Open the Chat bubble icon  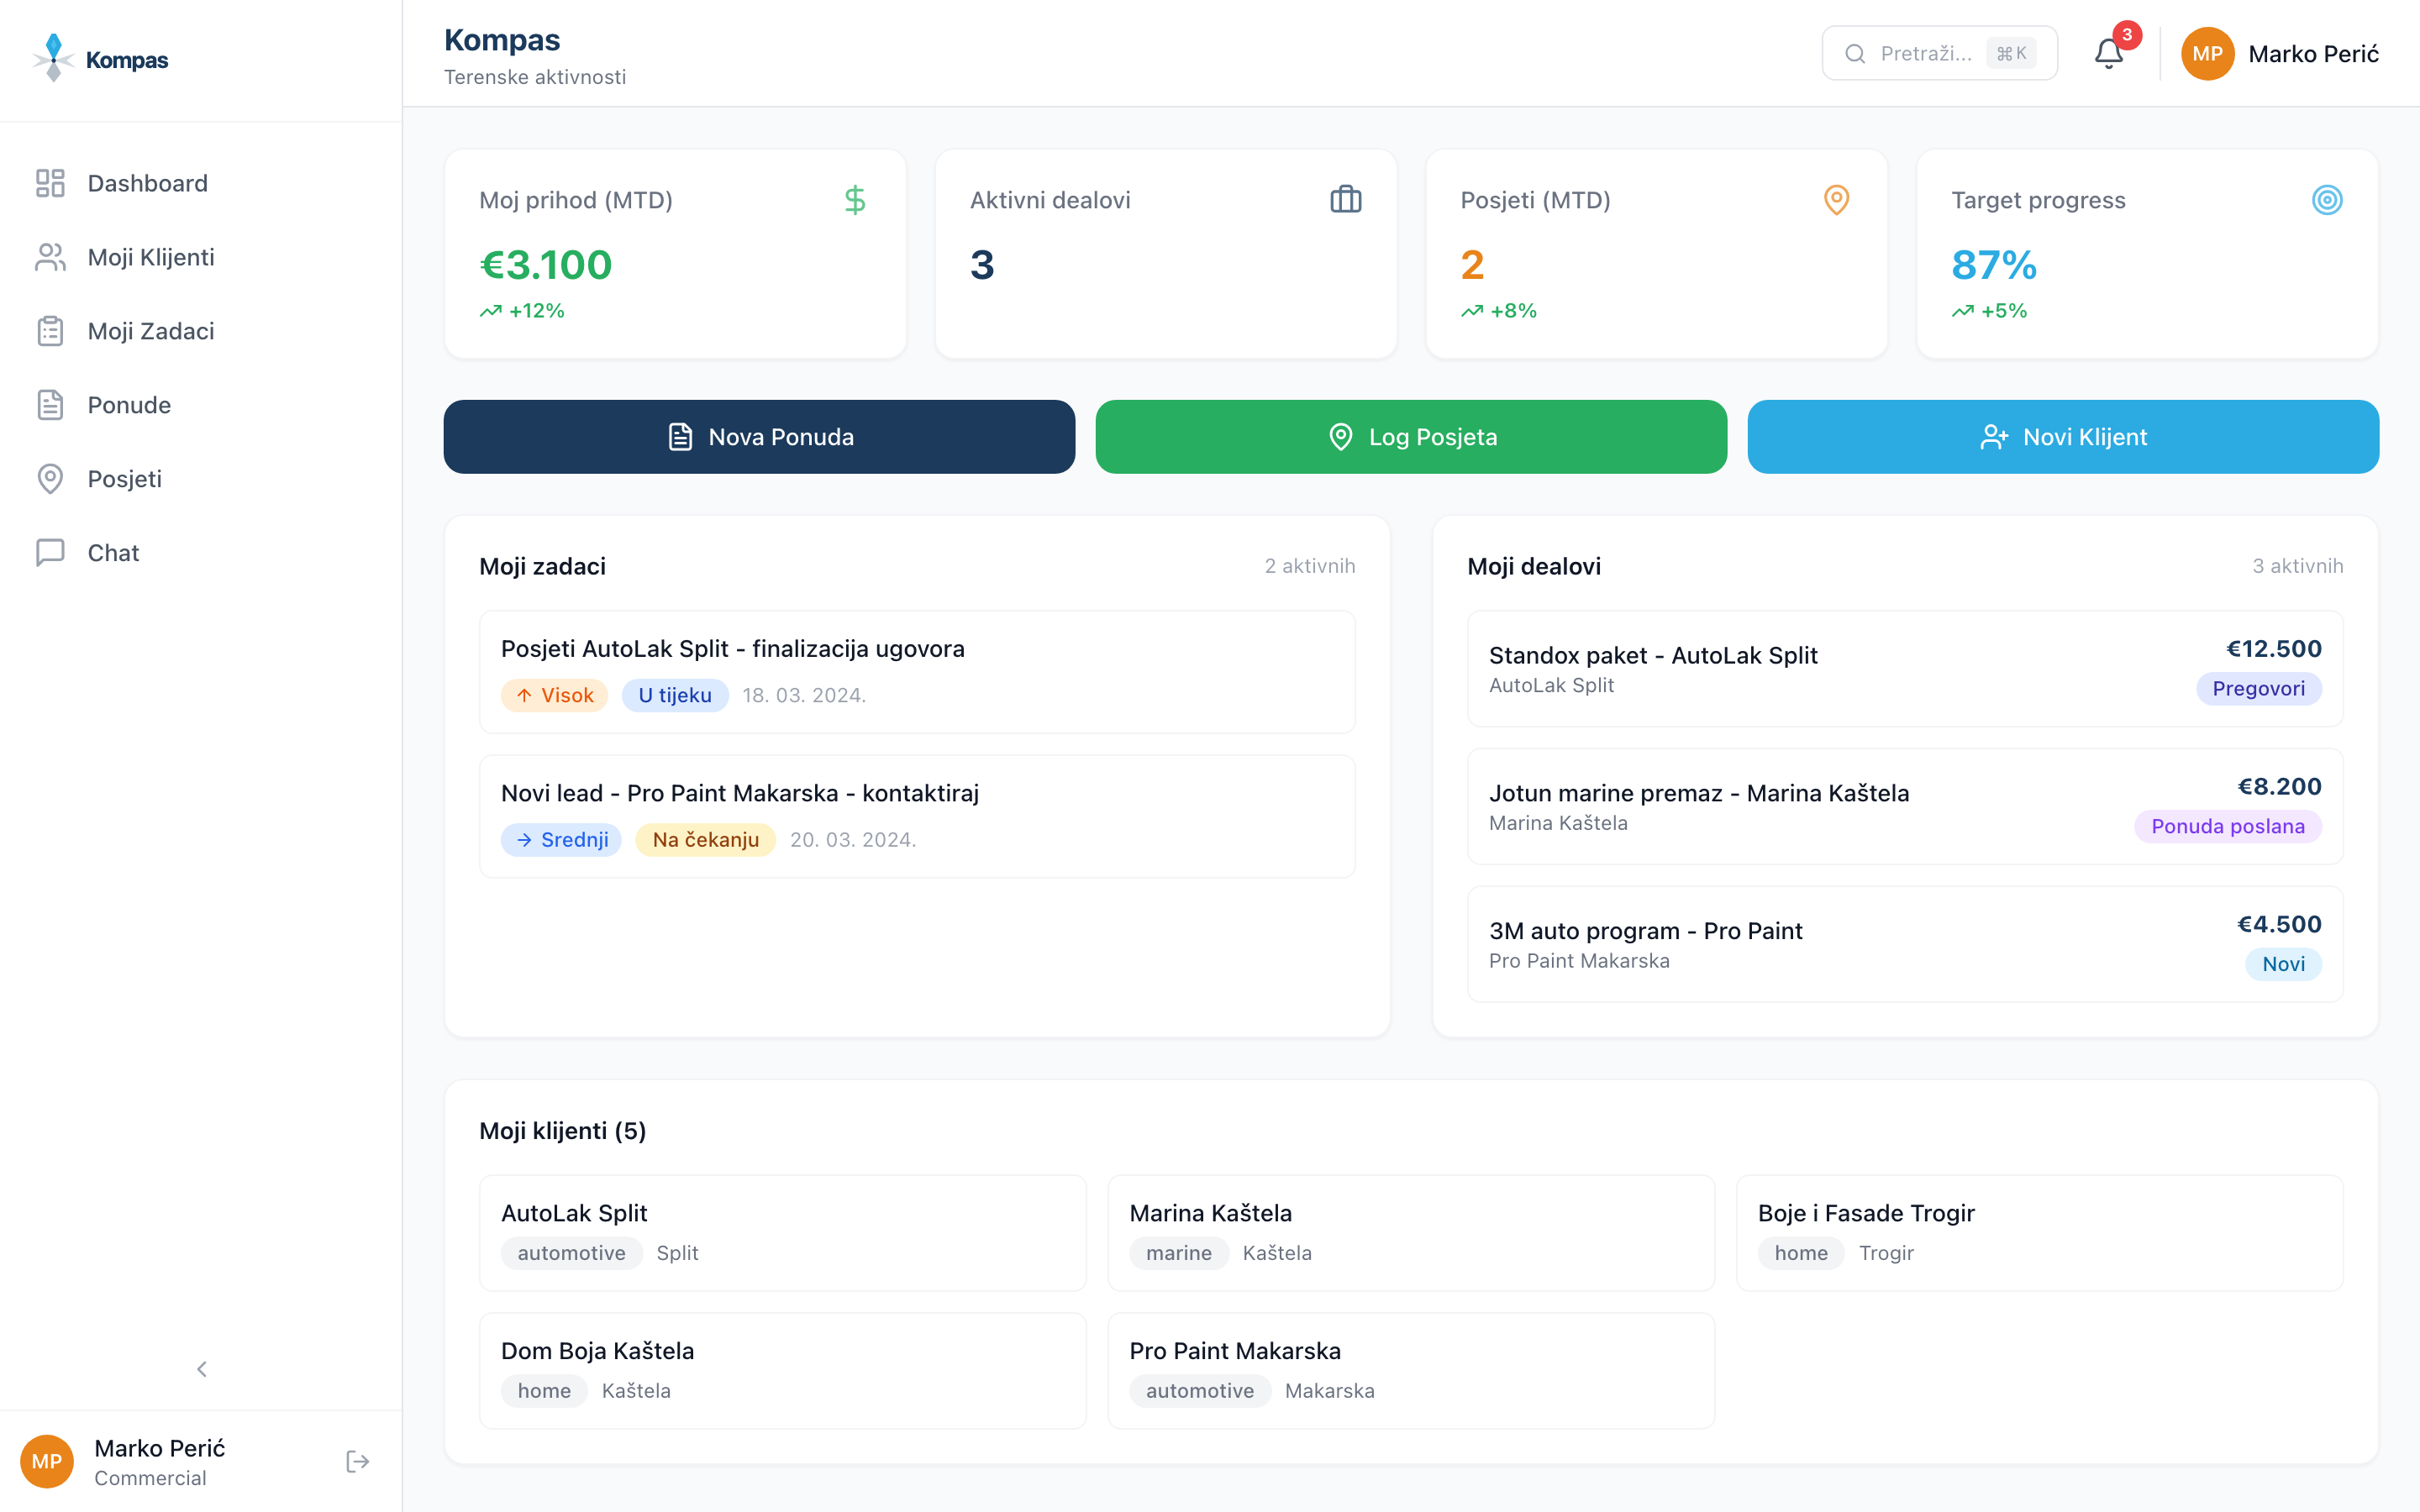50,552
